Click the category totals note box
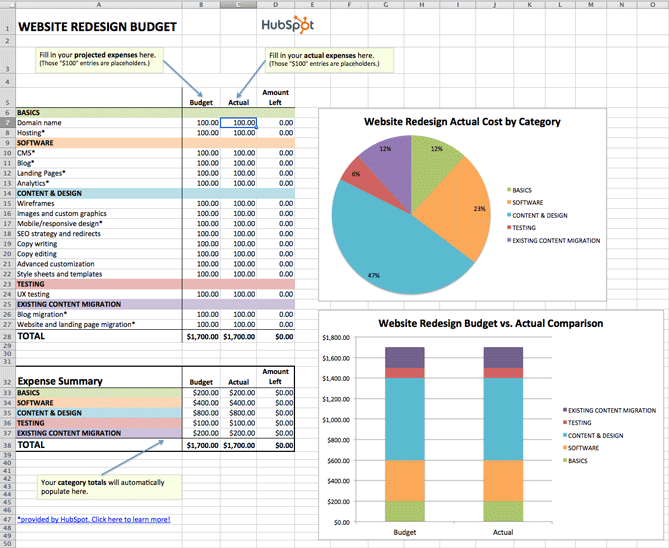The image size is (669, 548). point(109,487)
